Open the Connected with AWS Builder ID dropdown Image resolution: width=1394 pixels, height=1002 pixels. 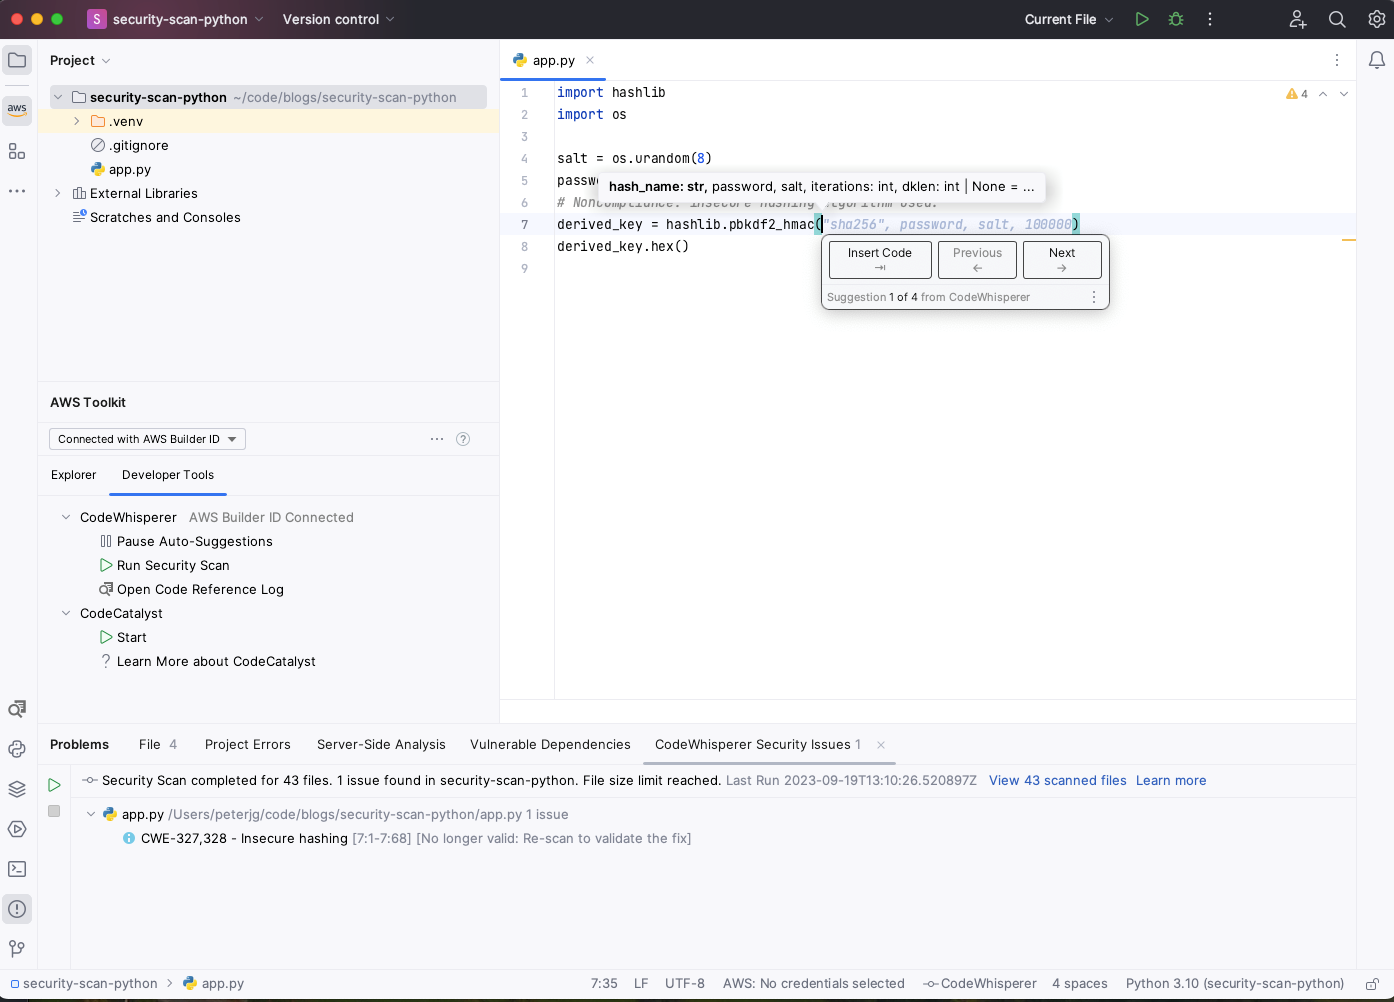[146, 438]
